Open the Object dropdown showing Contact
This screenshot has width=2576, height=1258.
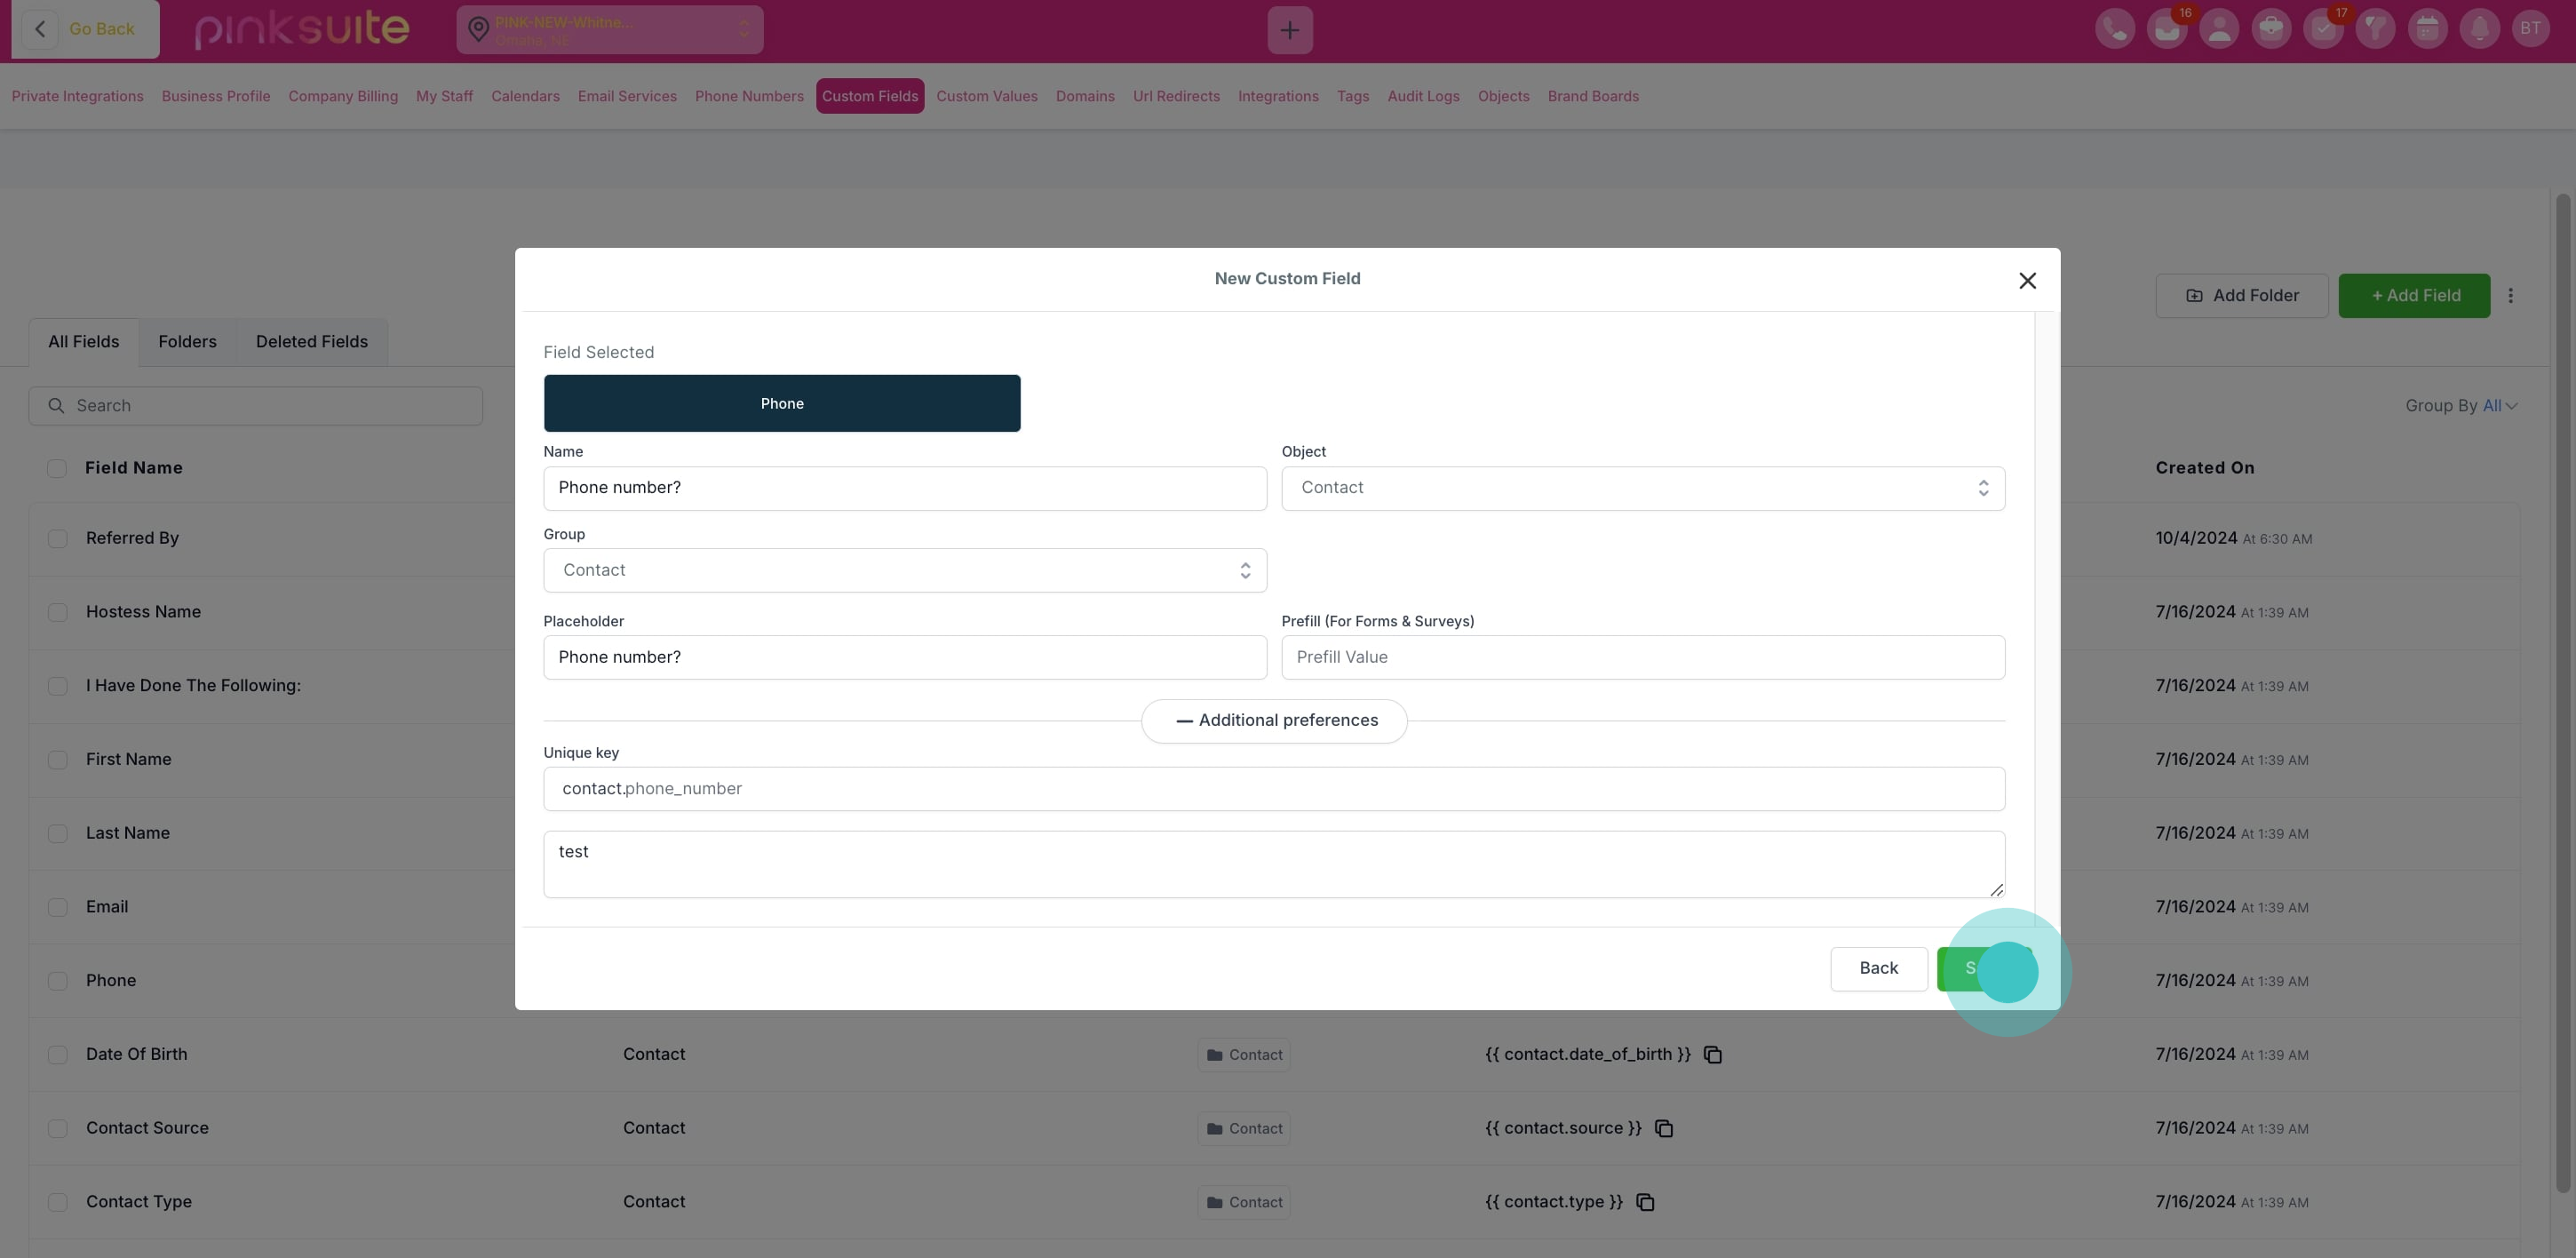[x=1642, y=488]
